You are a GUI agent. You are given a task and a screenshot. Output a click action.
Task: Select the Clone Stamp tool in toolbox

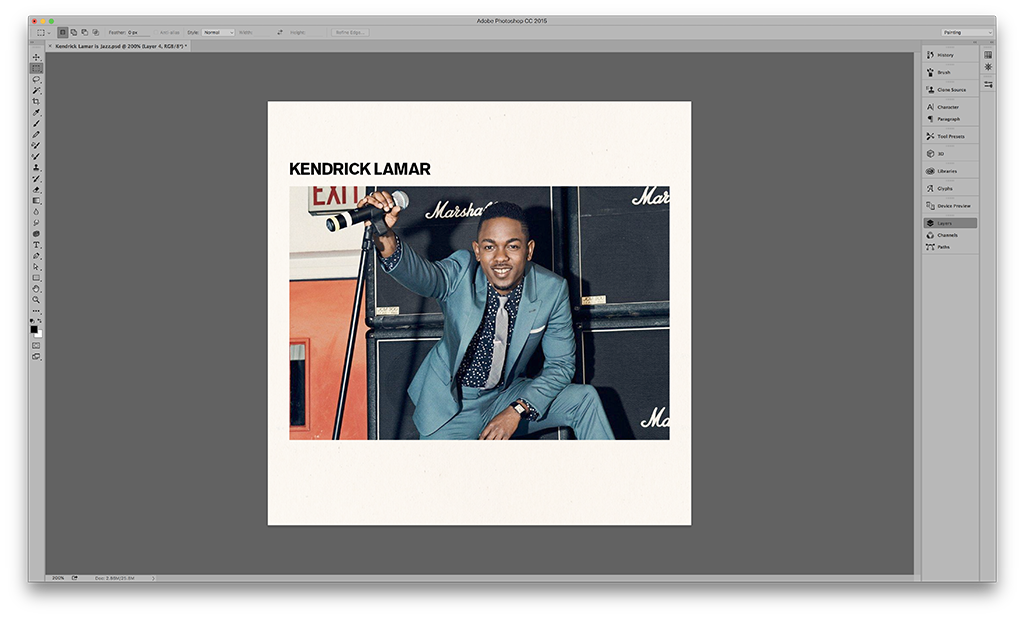point(37,167)
